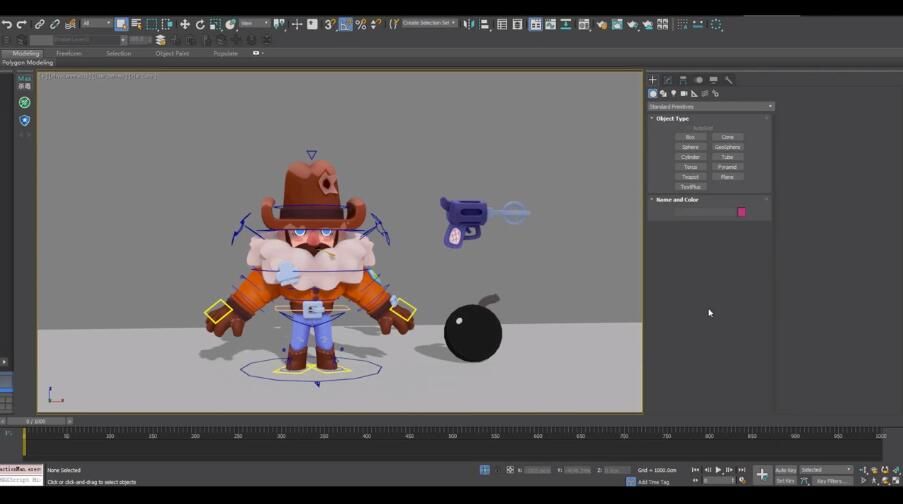Open the Modify command panel tab

point(668,80)
